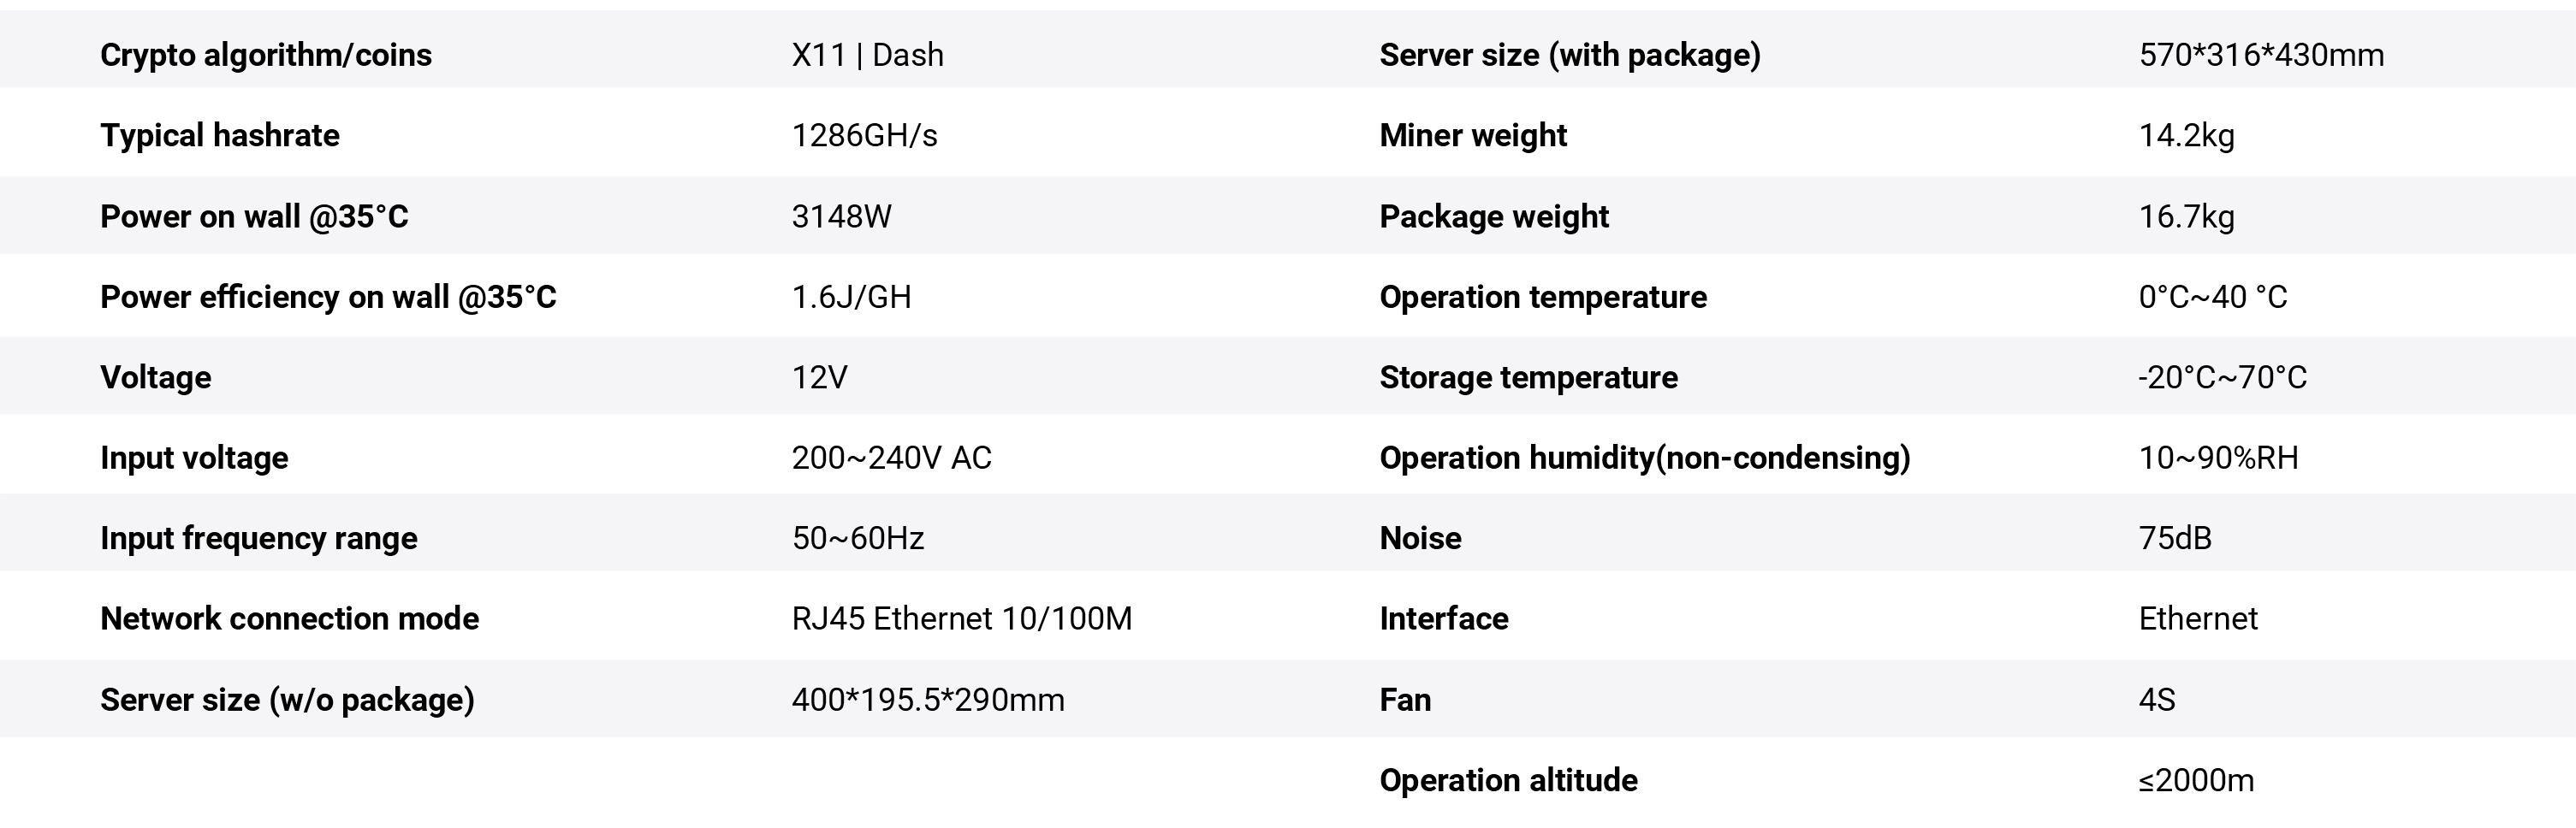Screen dimensions: 2576x828
Task: Click the 12V voltage value
Action: pyautogui.click(x=819, y=377)
